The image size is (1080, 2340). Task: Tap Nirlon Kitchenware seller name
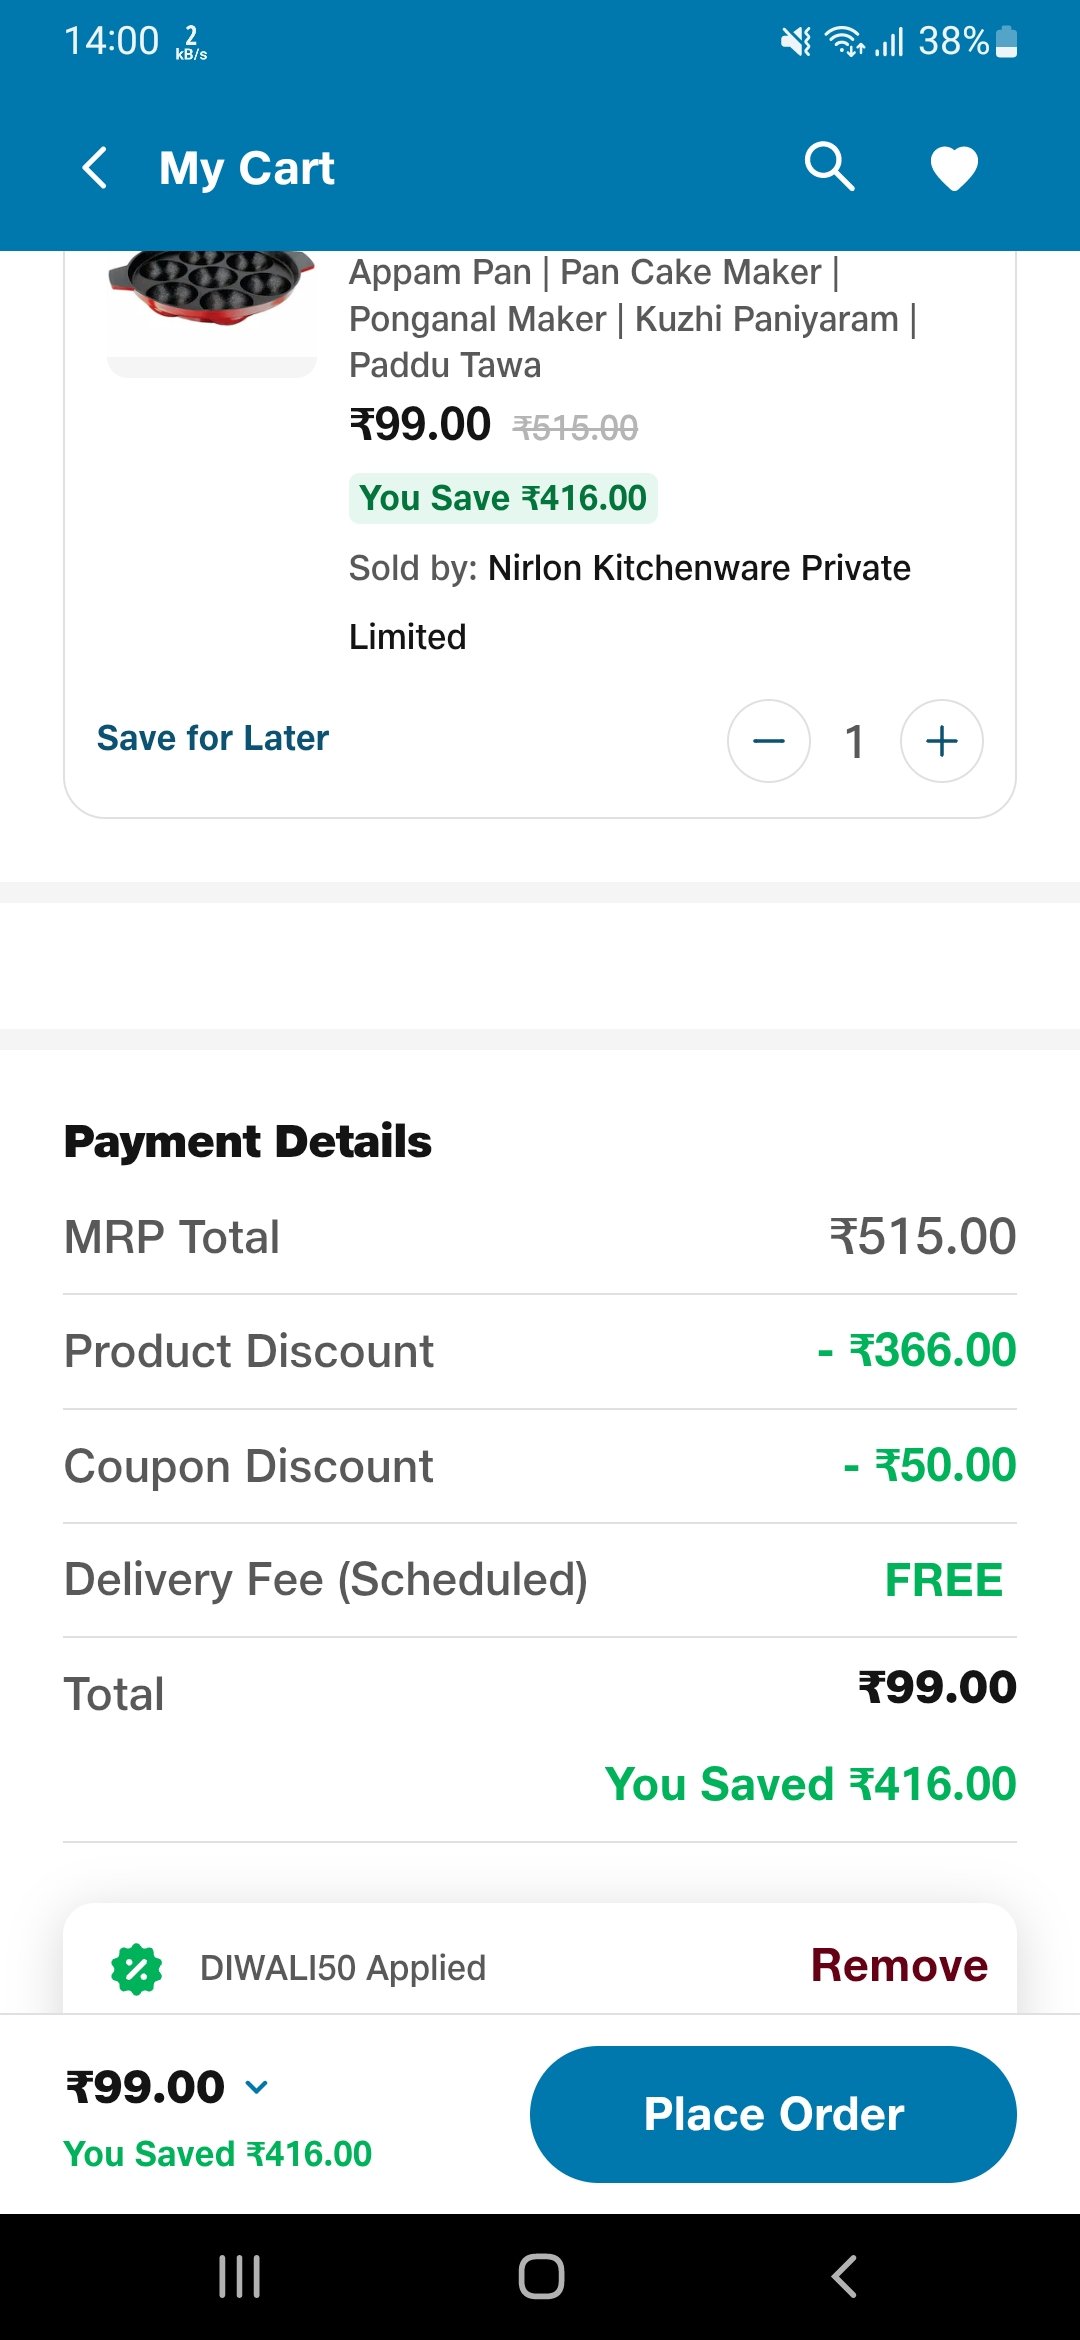(698, 569)
